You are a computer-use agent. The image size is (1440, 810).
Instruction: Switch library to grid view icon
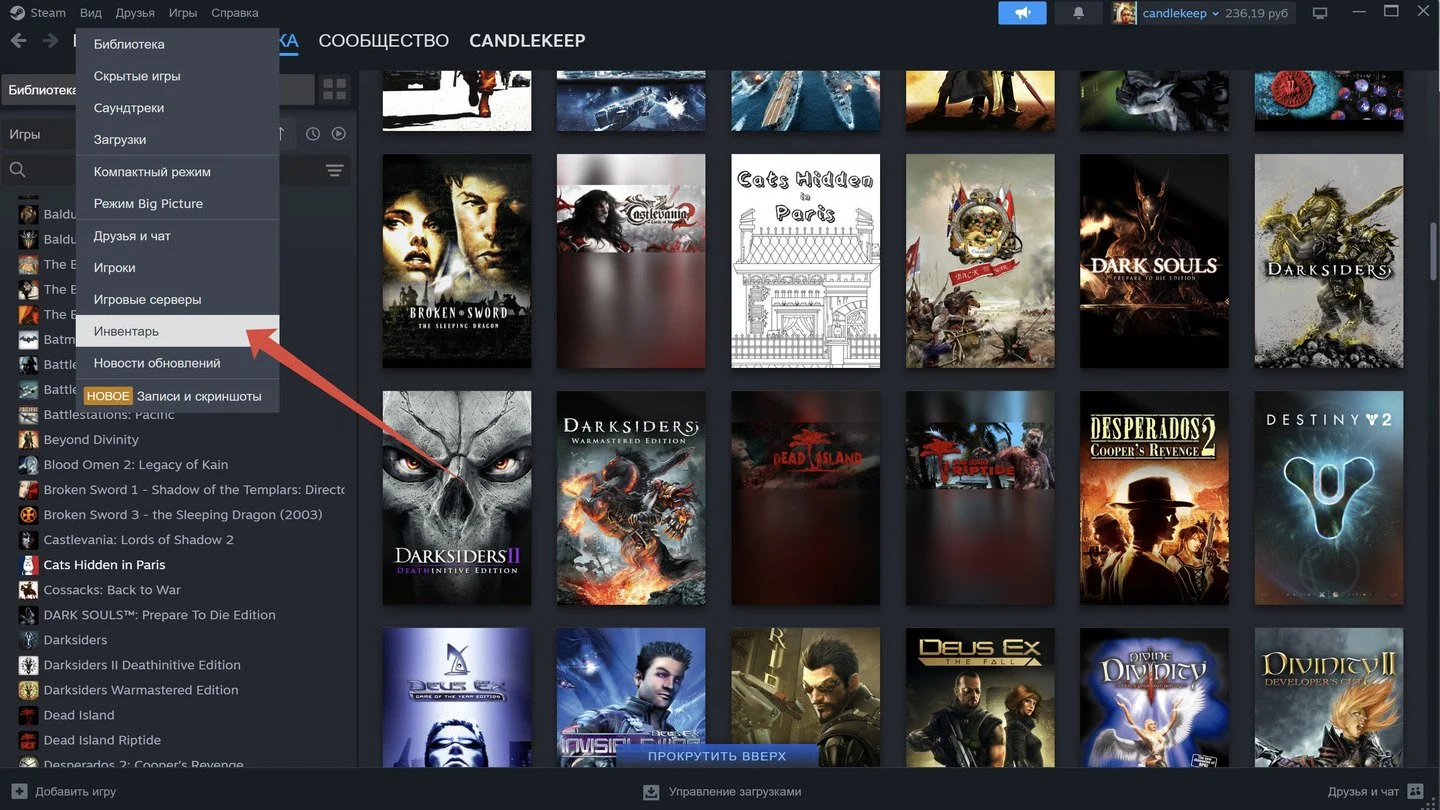pyautogui.click(x=334, y=90)
